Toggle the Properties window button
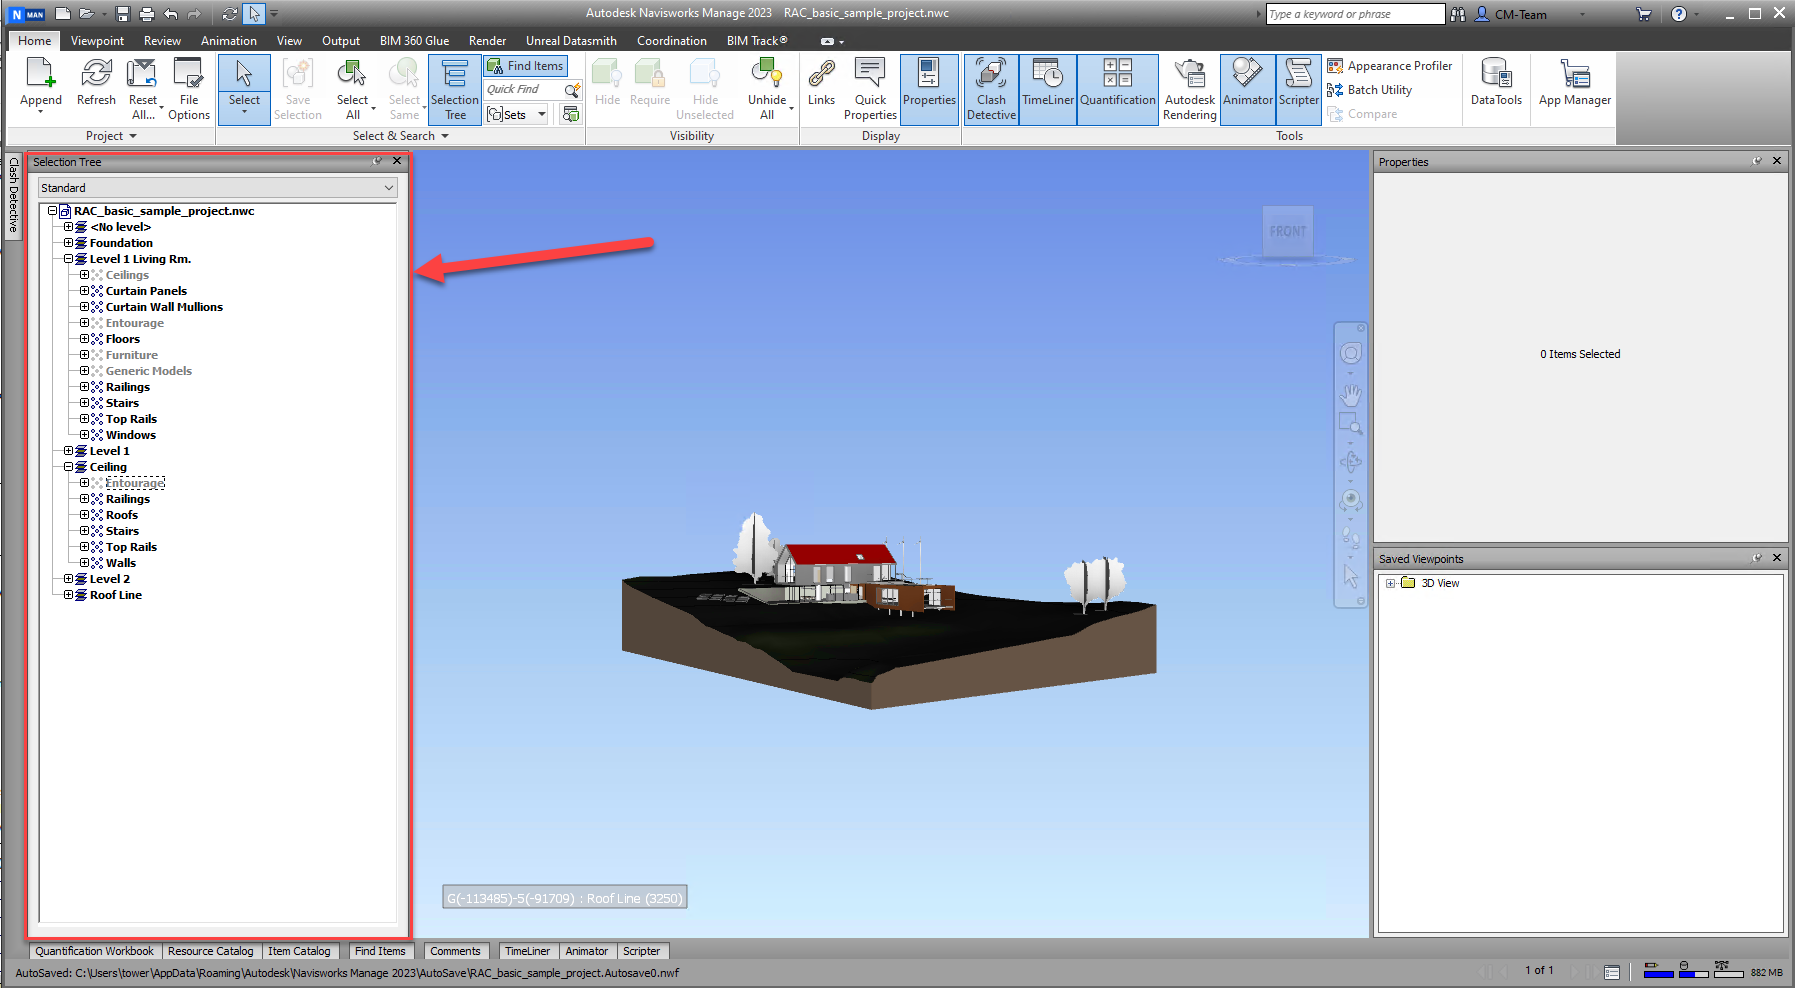 (929, 88)
